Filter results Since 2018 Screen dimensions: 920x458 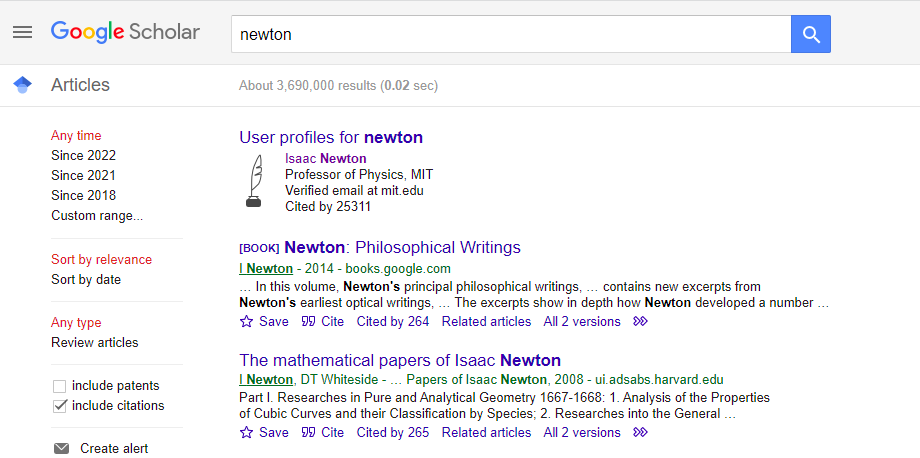[83, 195]
